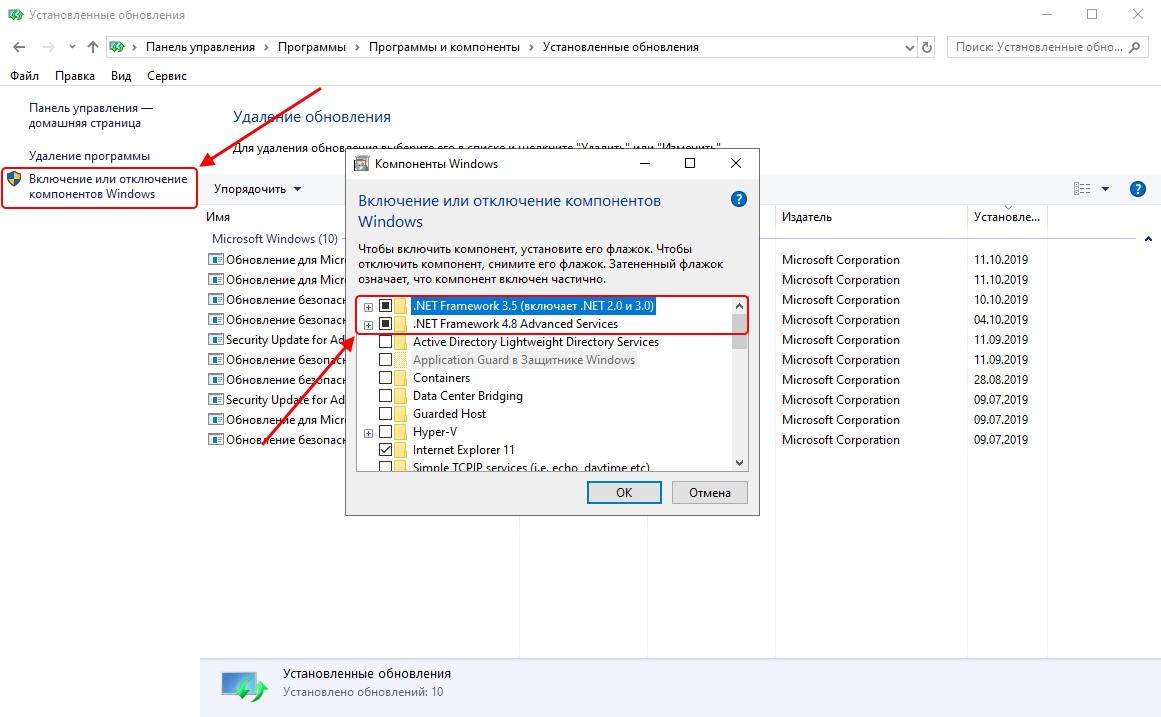Open the Правка menu
This screenshot has height=717, width=1161.
click(75, 76)
